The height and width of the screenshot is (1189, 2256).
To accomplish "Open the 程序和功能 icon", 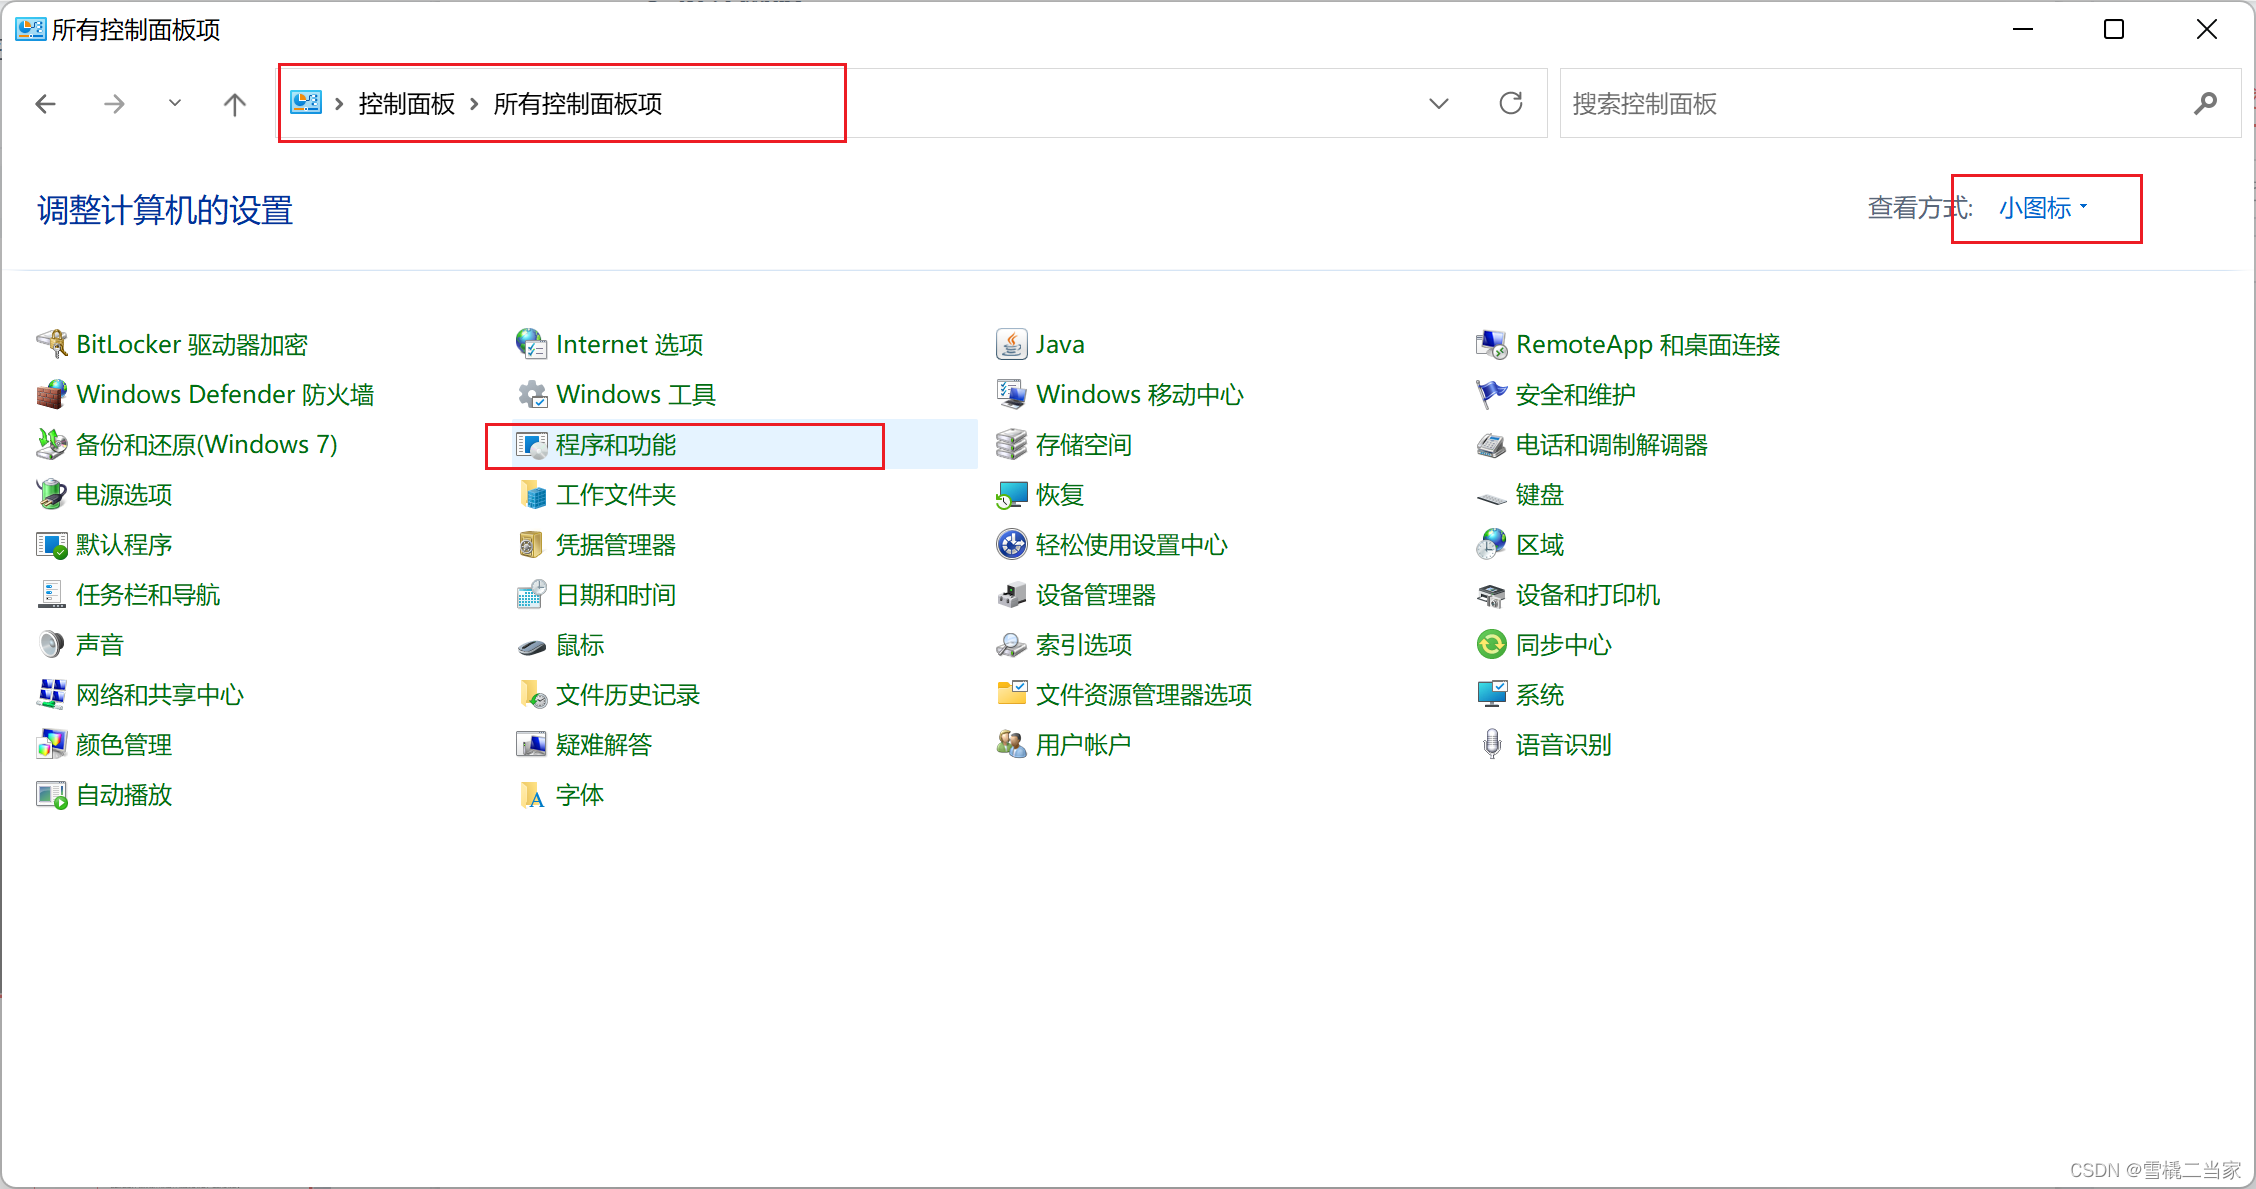I will [x=532, y=444].
